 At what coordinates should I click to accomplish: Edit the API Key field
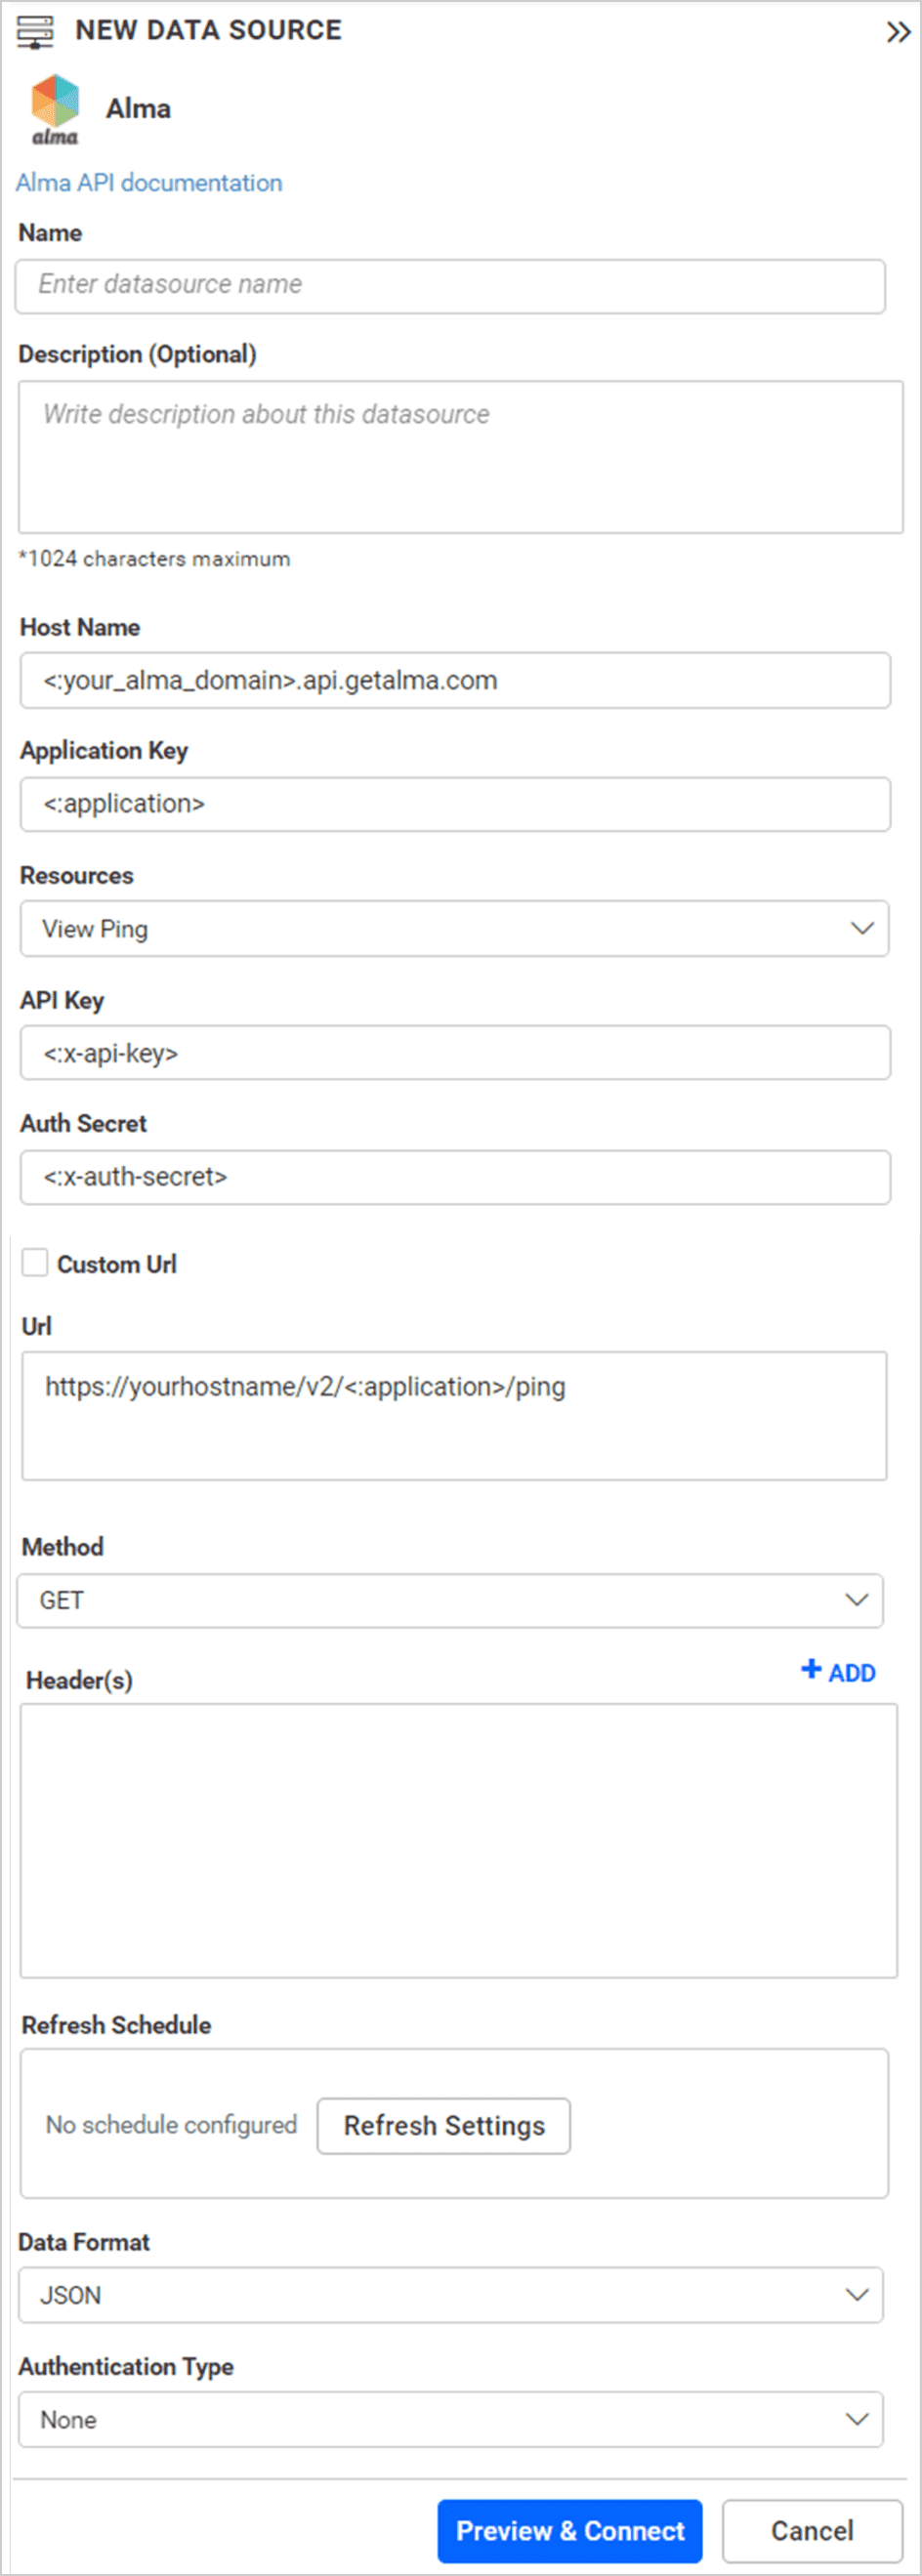click(x=455, y=1053)
